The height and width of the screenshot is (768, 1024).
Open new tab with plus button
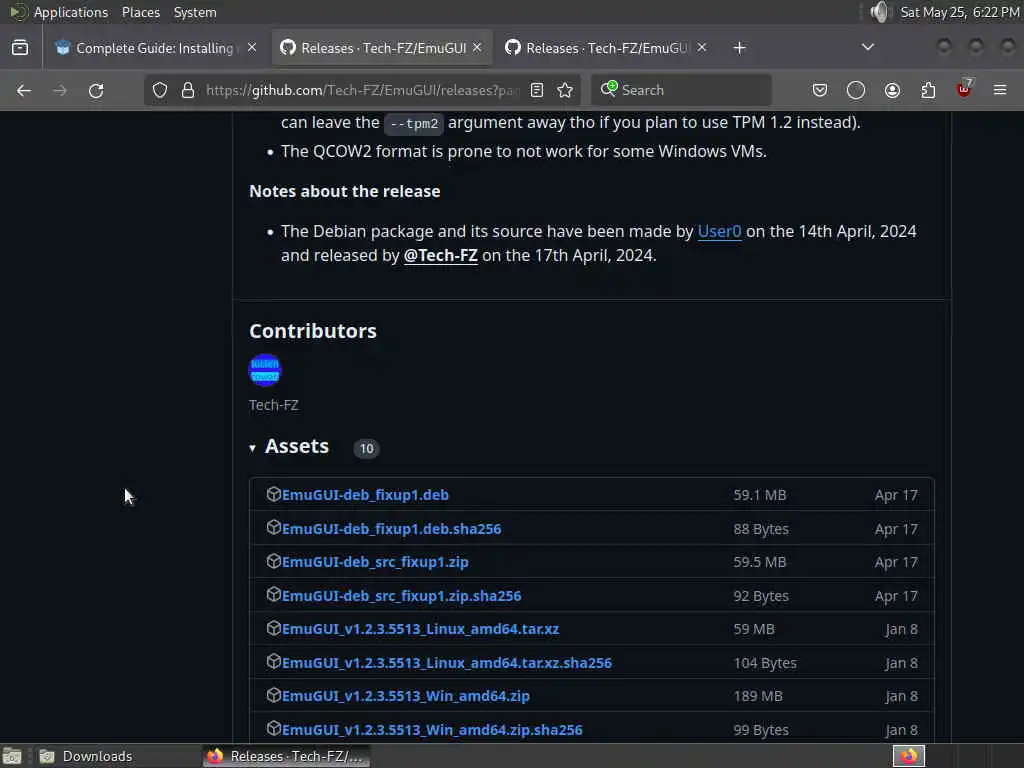point(739,48)
